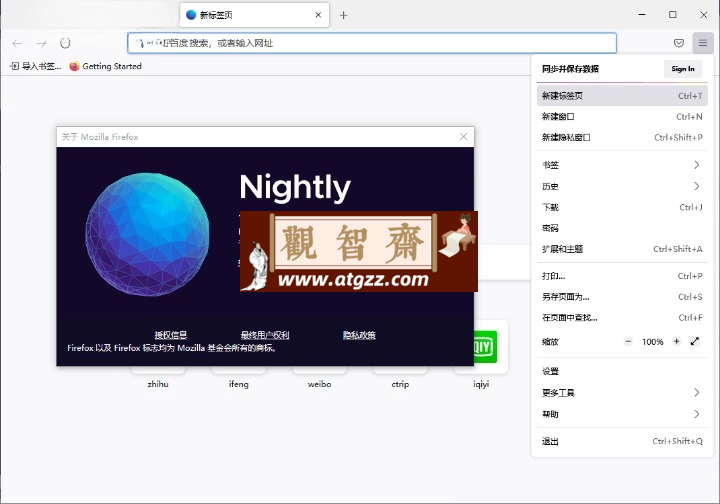The height and width of the screenshot is (504, 720).
Task: Expand the 更多工具 submenu
Action: pyautogui.click(x=622, y=393)
